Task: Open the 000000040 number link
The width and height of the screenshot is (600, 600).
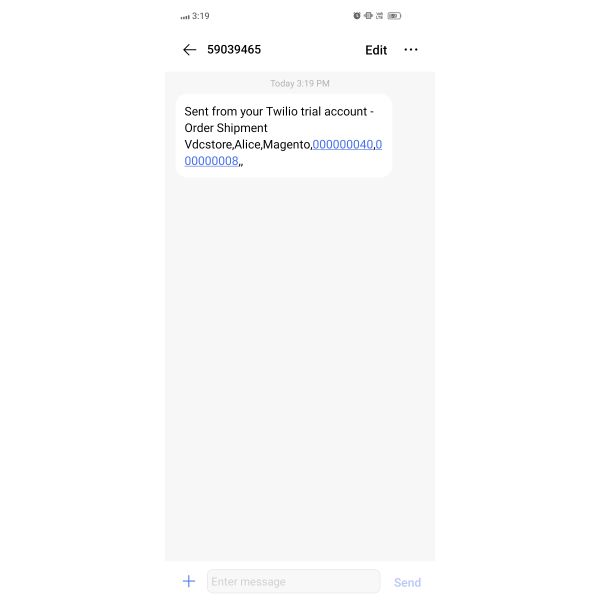Action: point(342,145)
